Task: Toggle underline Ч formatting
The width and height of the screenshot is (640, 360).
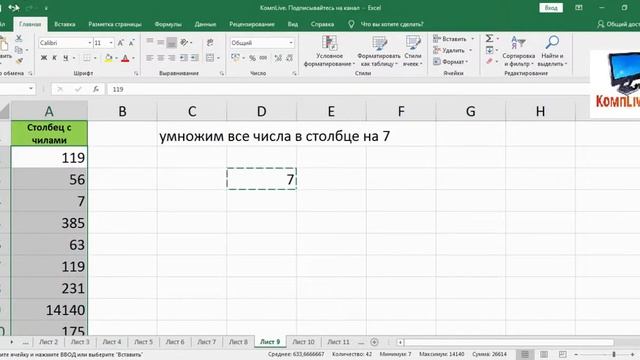Action: (65, 58)
